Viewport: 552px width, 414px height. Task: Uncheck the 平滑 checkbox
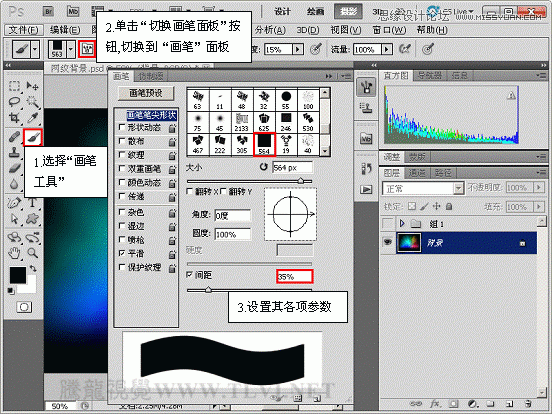point(122,253)
